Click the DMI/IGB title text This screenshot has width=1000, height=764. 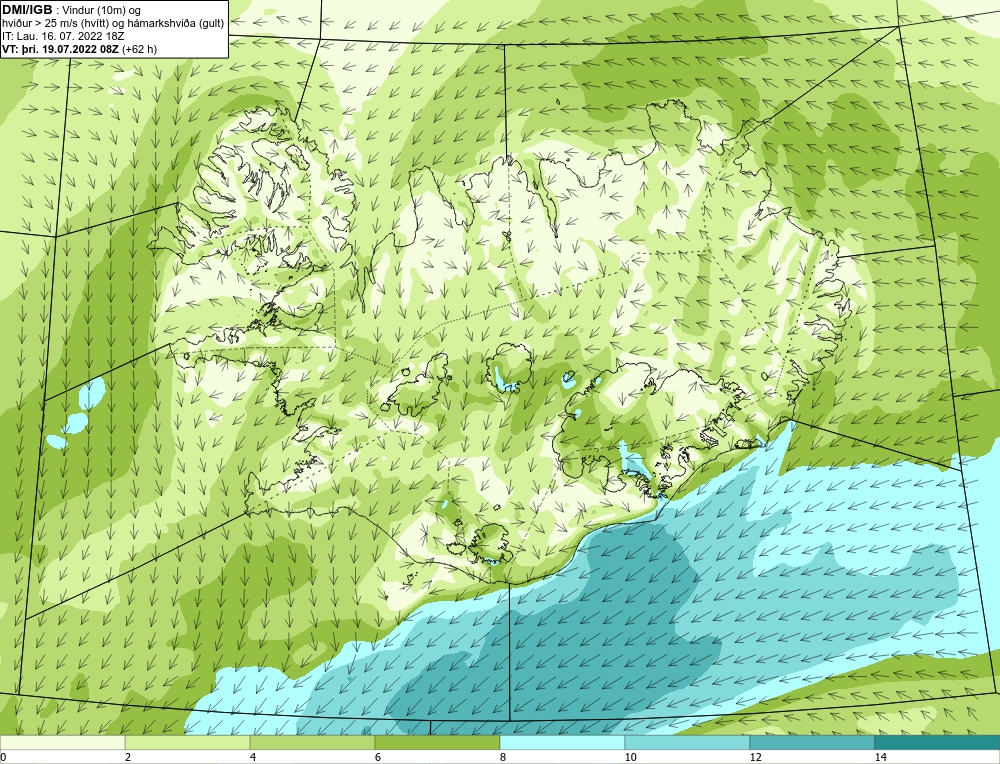pyautogui.click(x=27, y=10)
